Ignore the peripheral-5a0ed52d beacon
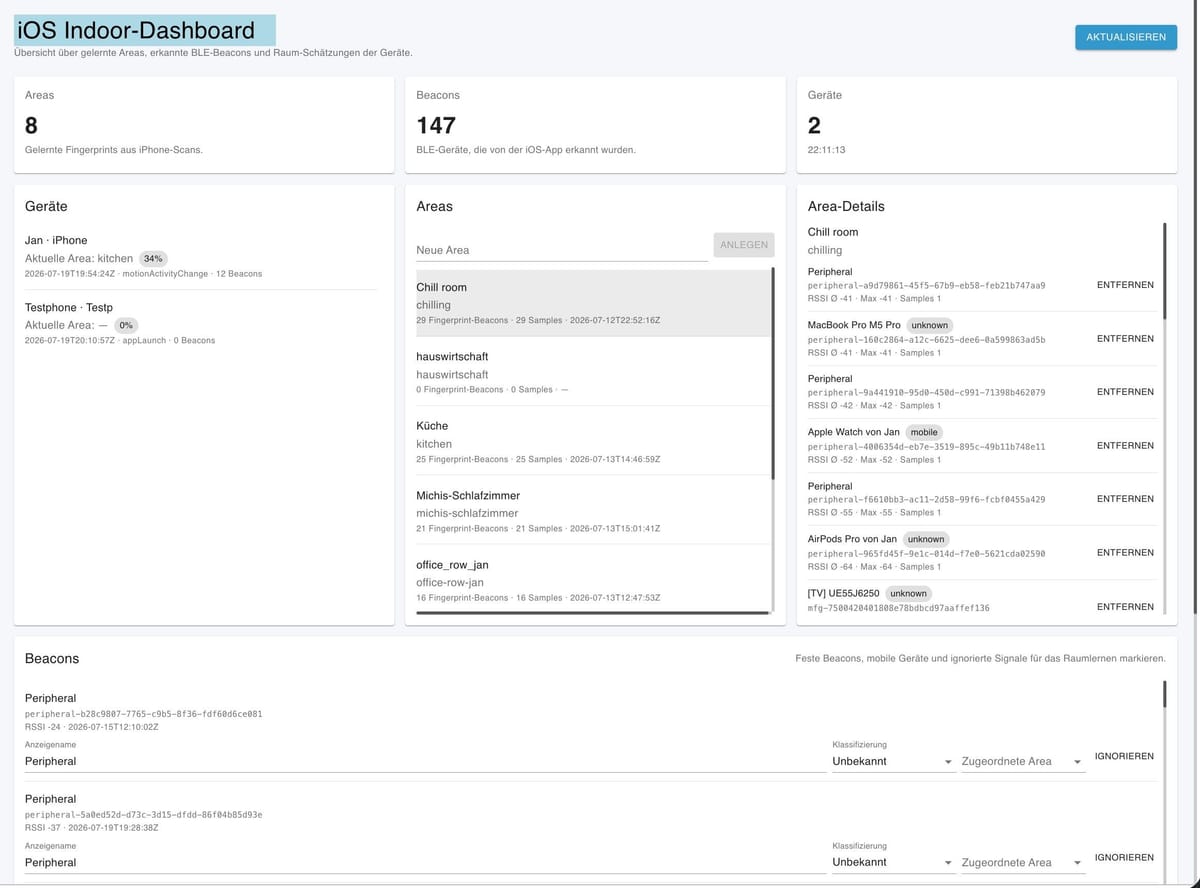This screenshot has width=1200, height=888. pos(1124,857)
